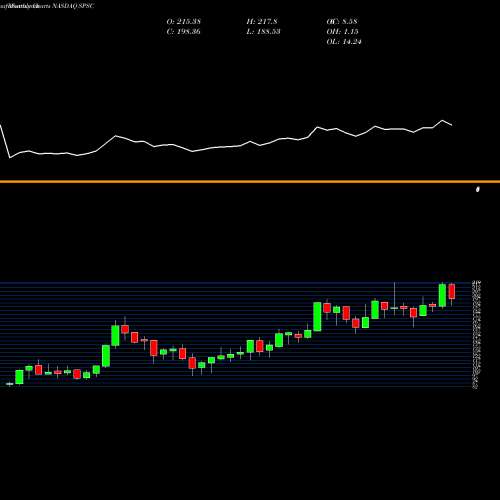Click the 'OC: 8.58' value
Screen dimensions: 500x500
[x=342, y=22]
